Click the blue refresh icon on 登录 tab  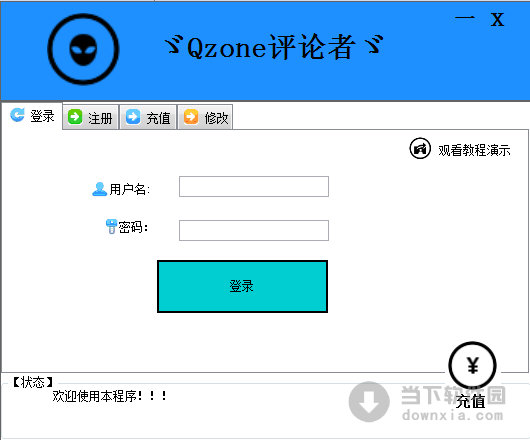pyautogui.click(x=17, y=115)
